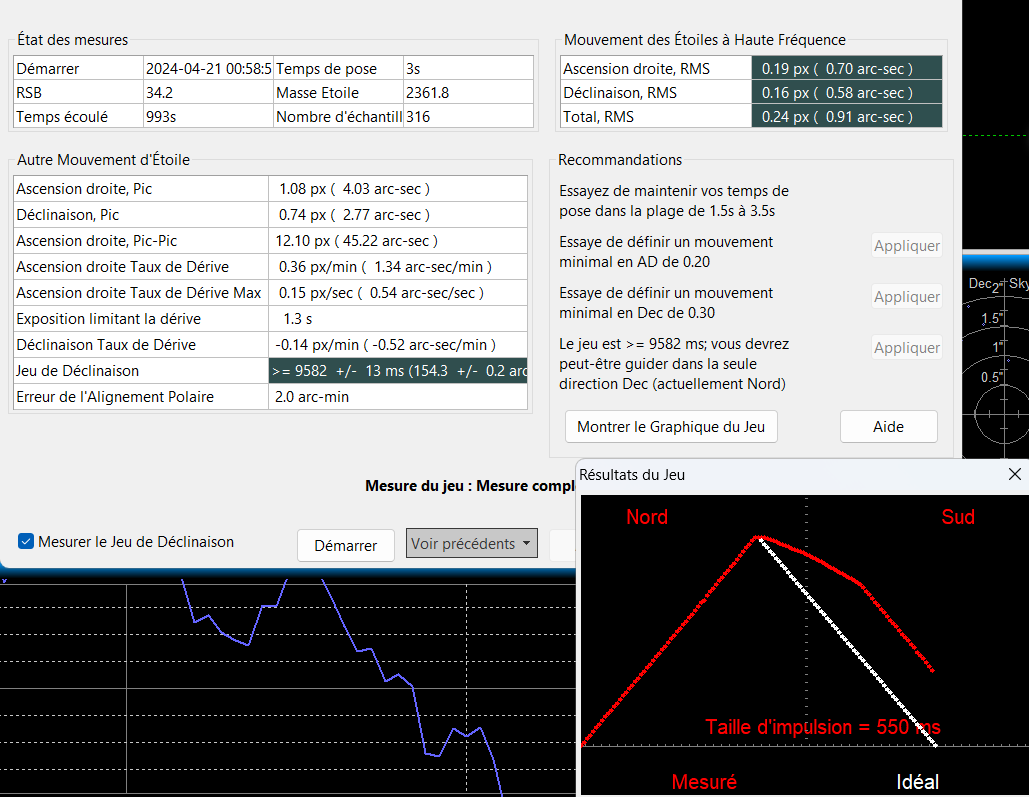
Task: Open the Voir précédents dropdown
Action: click(x=471, y=544)
